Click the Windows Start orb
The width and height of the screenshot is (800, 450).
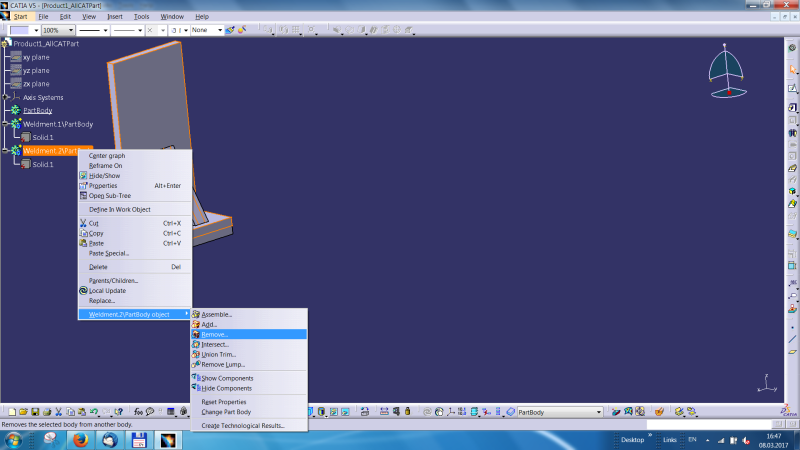coord(13,440)
